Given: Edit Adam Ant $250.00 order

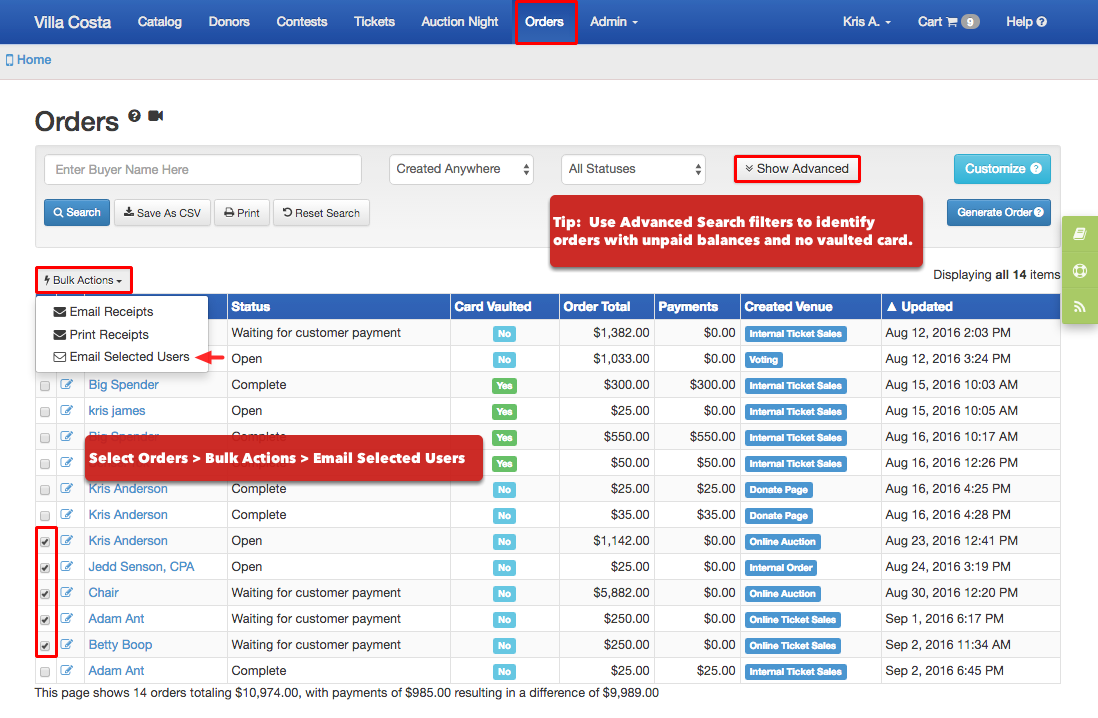Looking at the screenshot, I should coord(67,619).
